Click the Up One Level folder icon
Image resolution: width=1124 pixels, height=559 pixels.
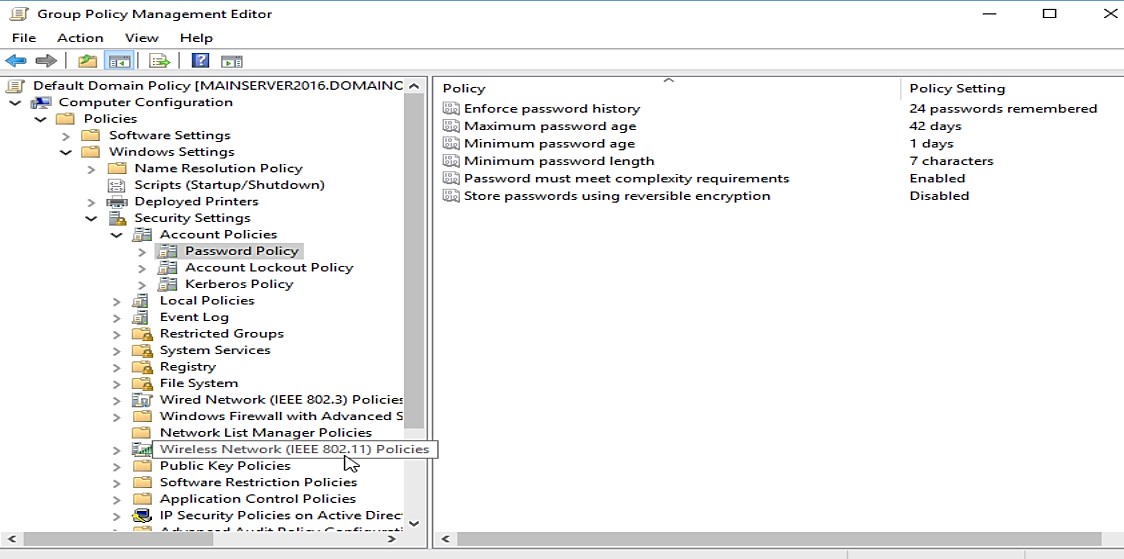point(88,61)
